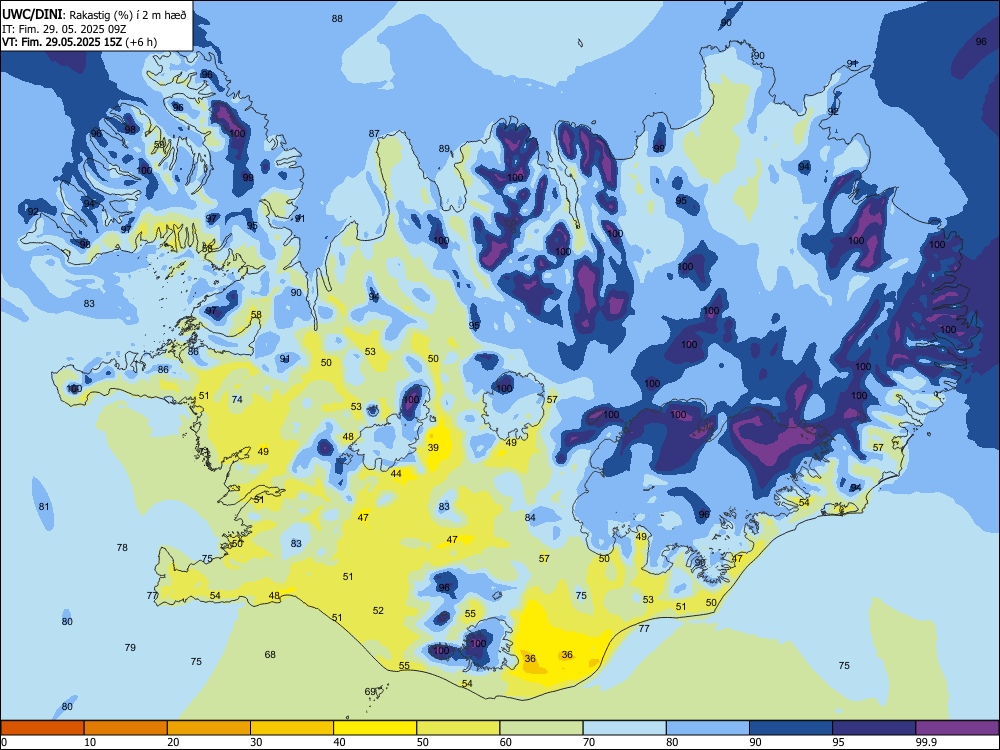Pick the indigo 95–99.9 legend swatch
The image size is (1000, 750).
click(874, 728)
